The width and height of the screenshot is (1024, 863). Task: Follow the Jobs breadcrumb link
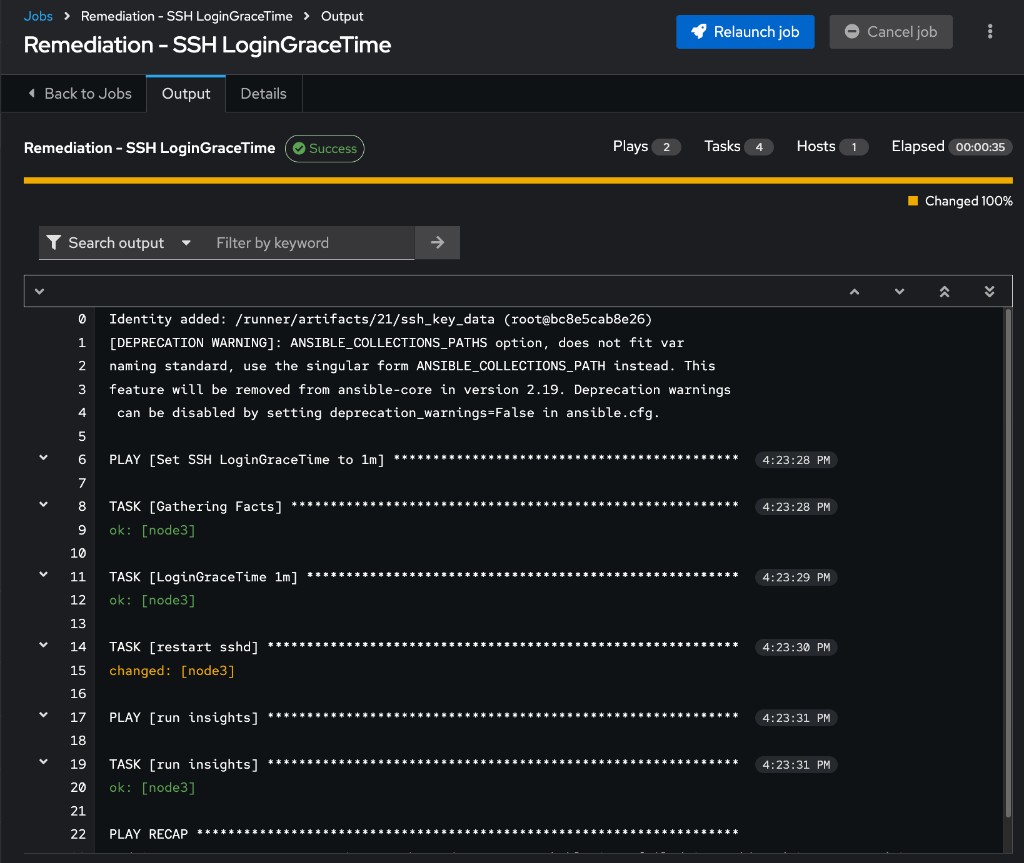(x=38, y=16)
